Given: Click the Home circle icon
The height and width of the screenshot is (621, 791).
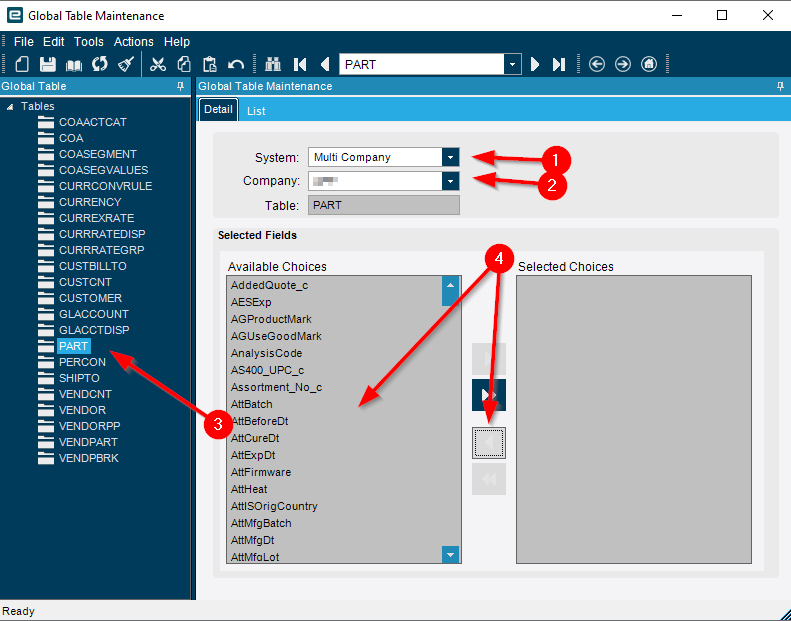Looking at the screenshot, I should pyautogui.click(x=649, y=64).
